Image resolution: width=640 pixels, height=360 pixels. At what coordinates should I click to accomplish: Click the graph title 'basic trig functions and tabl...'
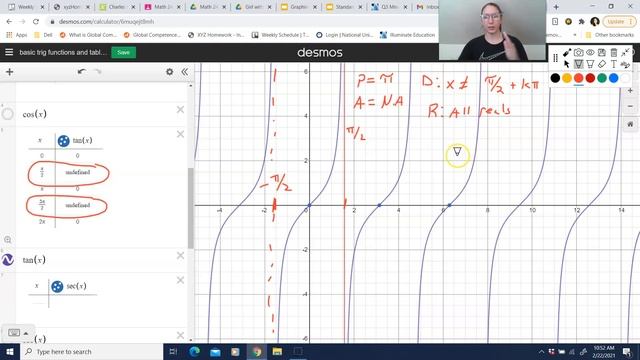click(63, 52)
